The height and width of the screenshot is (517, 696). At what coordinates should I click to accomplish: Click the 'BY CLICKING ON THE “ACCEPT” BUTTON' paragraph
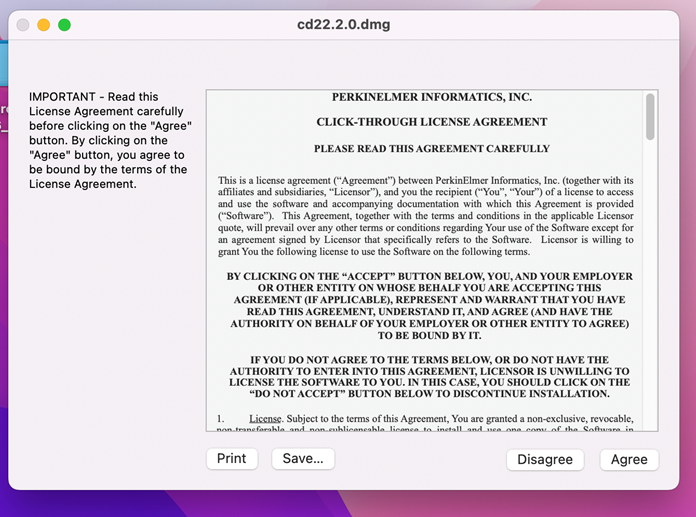[x=430, y=306]
